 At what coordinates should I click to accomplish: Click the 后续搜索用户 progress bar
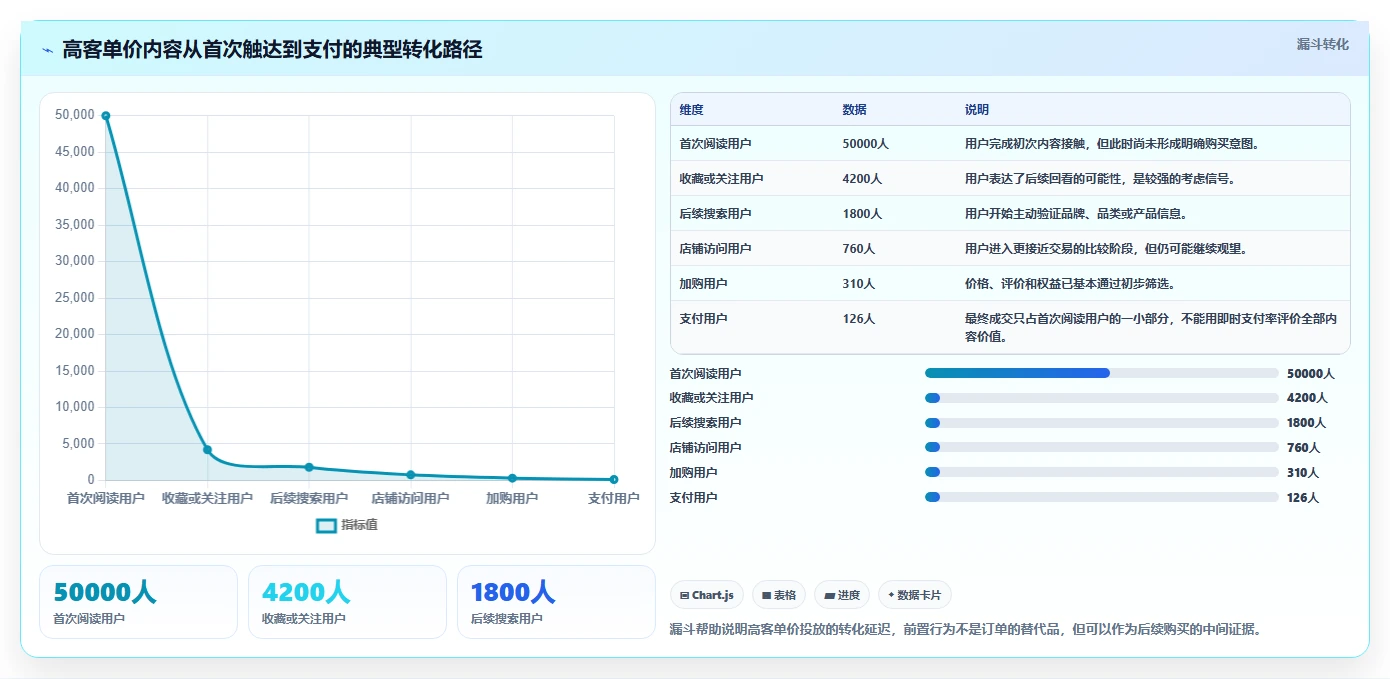coord(1102,423)
